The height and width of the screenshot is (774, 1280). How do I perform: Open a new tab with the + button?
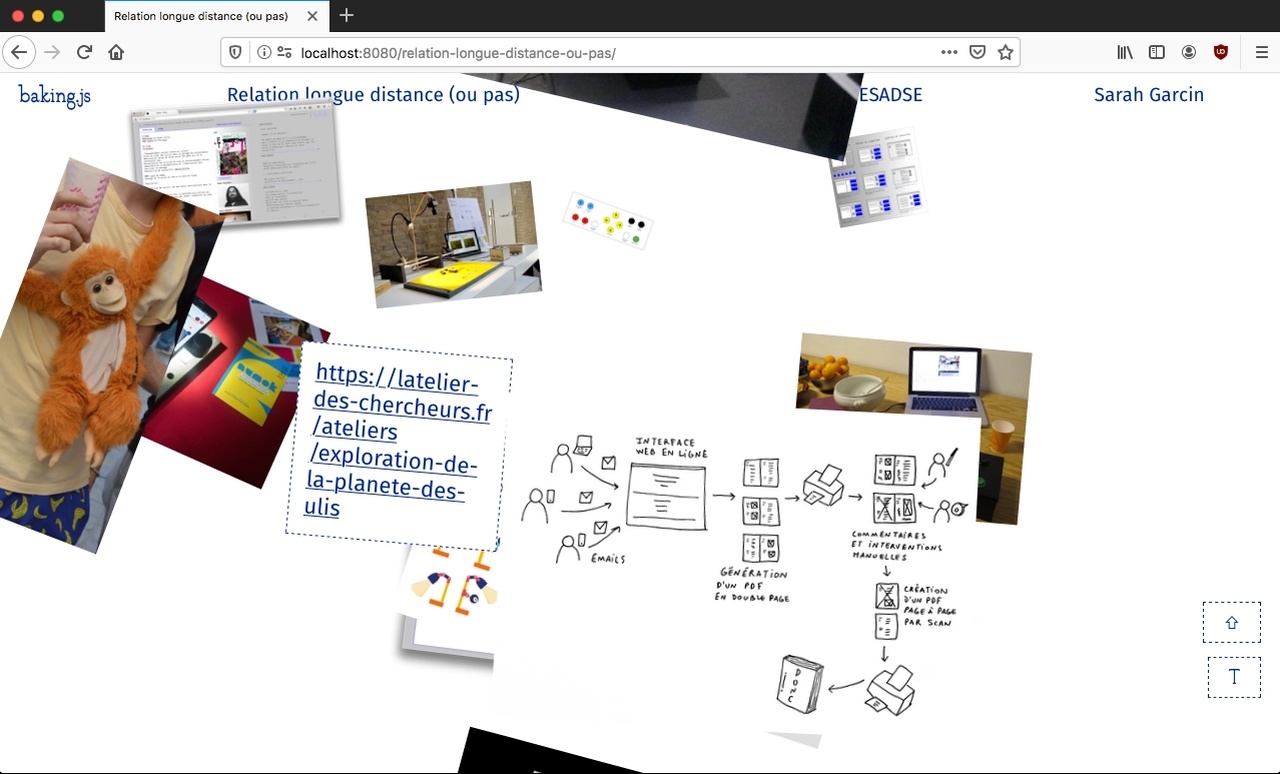coord(346,16)
